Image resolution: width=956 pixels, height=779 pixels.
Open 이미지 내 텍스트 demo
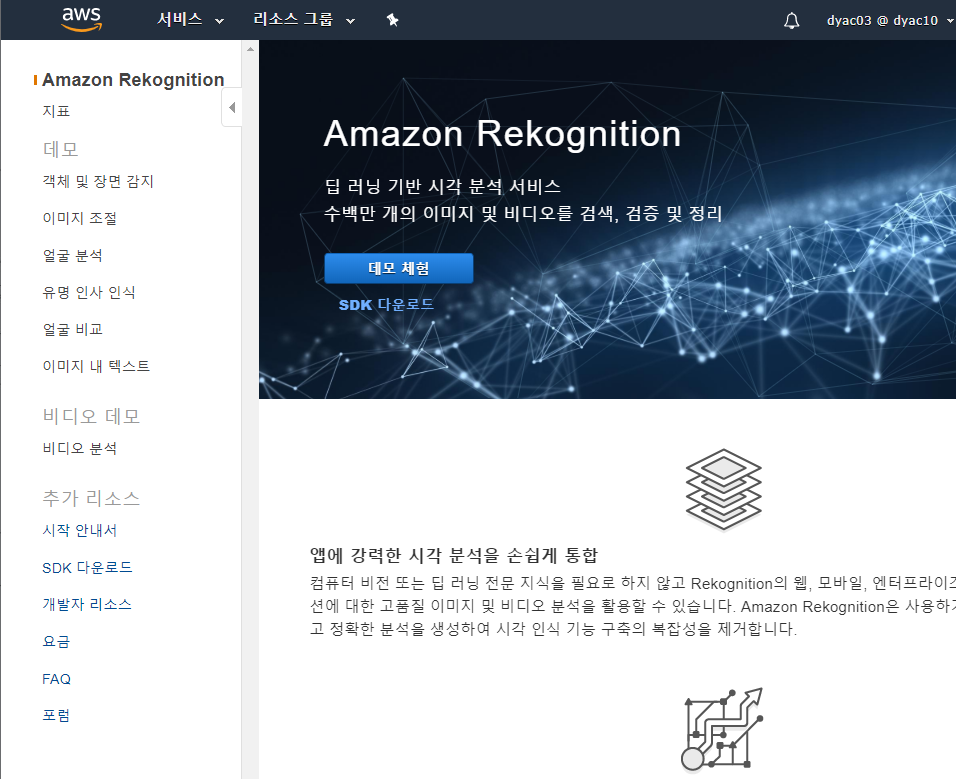[96, 366]
